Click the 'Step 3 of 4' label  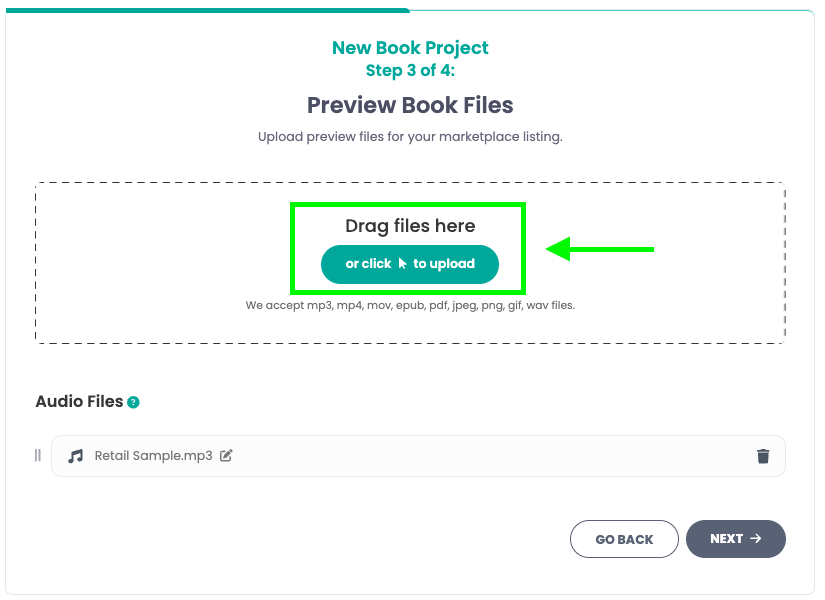[410, 70]
